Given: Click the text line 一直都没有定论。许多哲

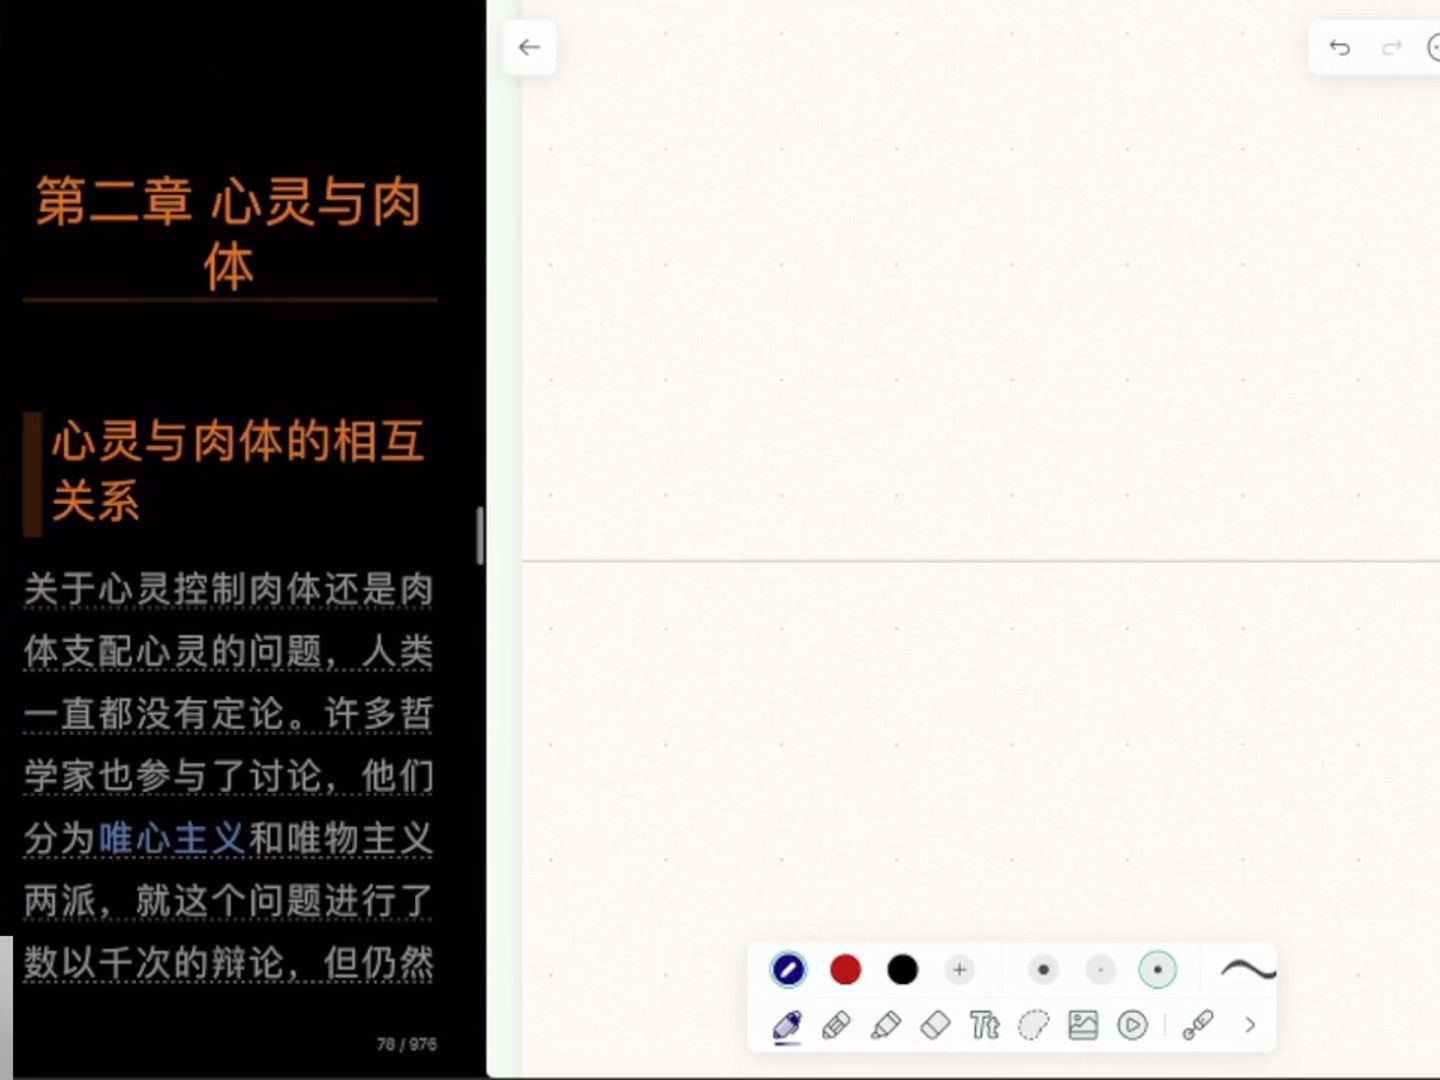Looking at the screenshot, I should click(229, 713).
